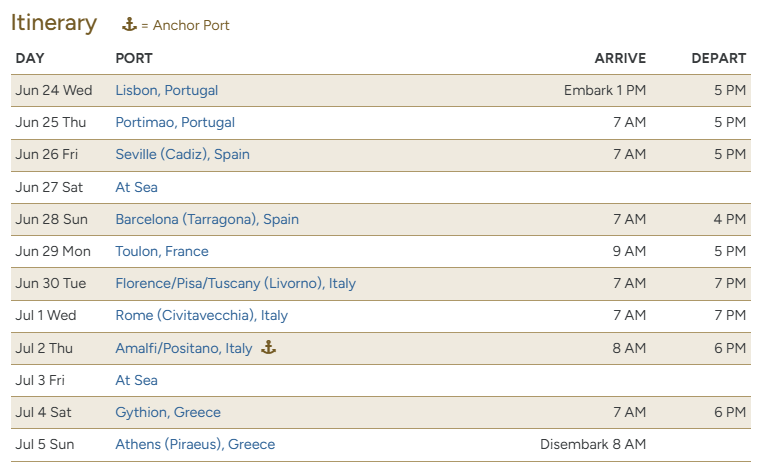Click the Itinerary heading
This screenshot has height=462, width=765.
(54, 23)
